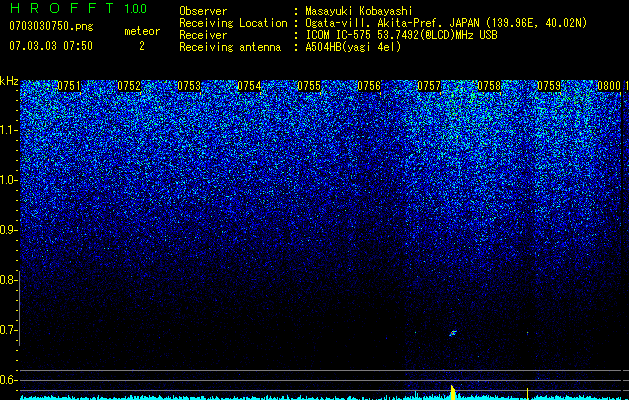The height and width of the screenshot is (400, 629).
Task: Click the 0755 time marker
Action: 309,86
